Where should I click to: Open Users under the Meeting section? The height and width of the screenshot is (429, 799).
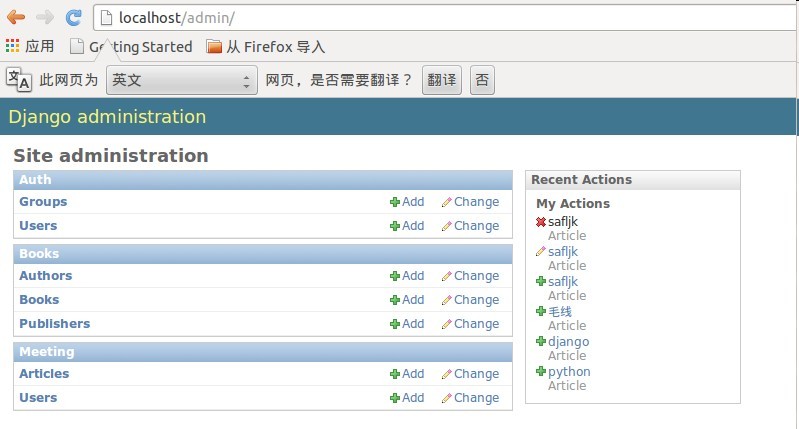coord(38,397)
